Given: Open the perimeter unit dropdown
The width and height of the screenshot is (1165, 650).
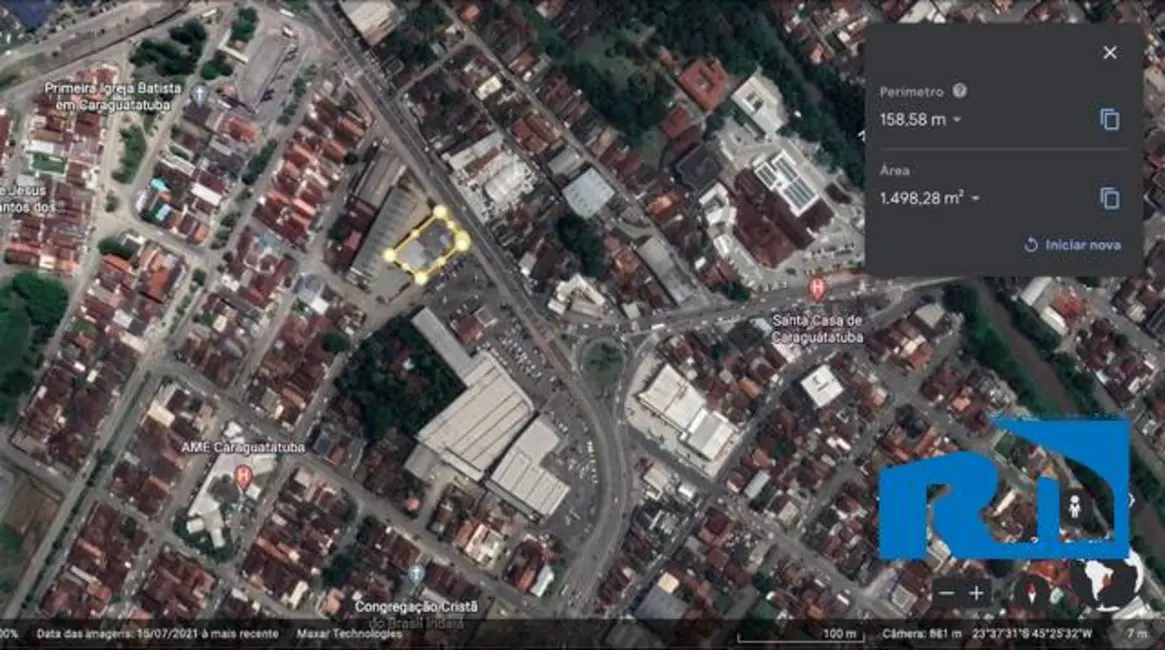Looking at the screenshot, I should [x=957, y=120].
